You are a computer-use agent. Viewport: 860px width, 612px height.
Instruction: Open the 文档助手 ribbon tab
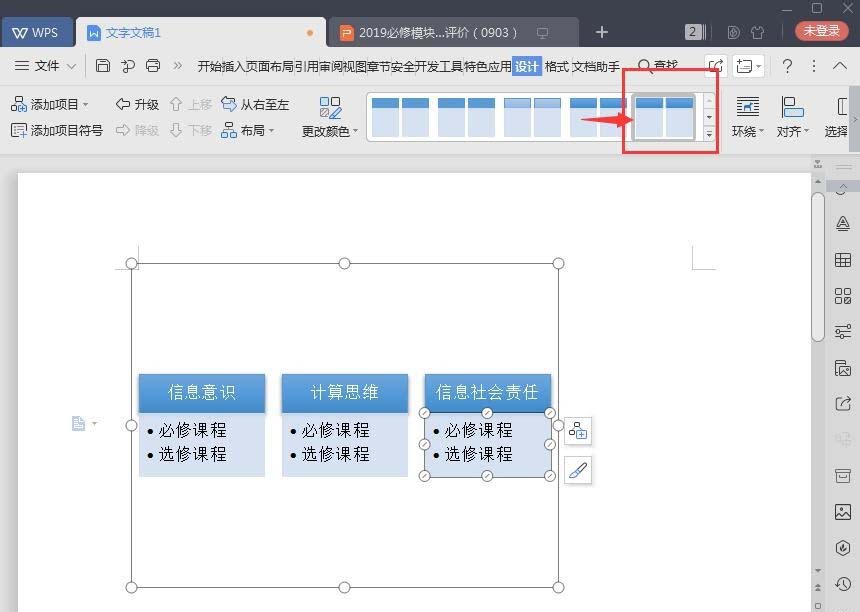[x=596, y=66]
